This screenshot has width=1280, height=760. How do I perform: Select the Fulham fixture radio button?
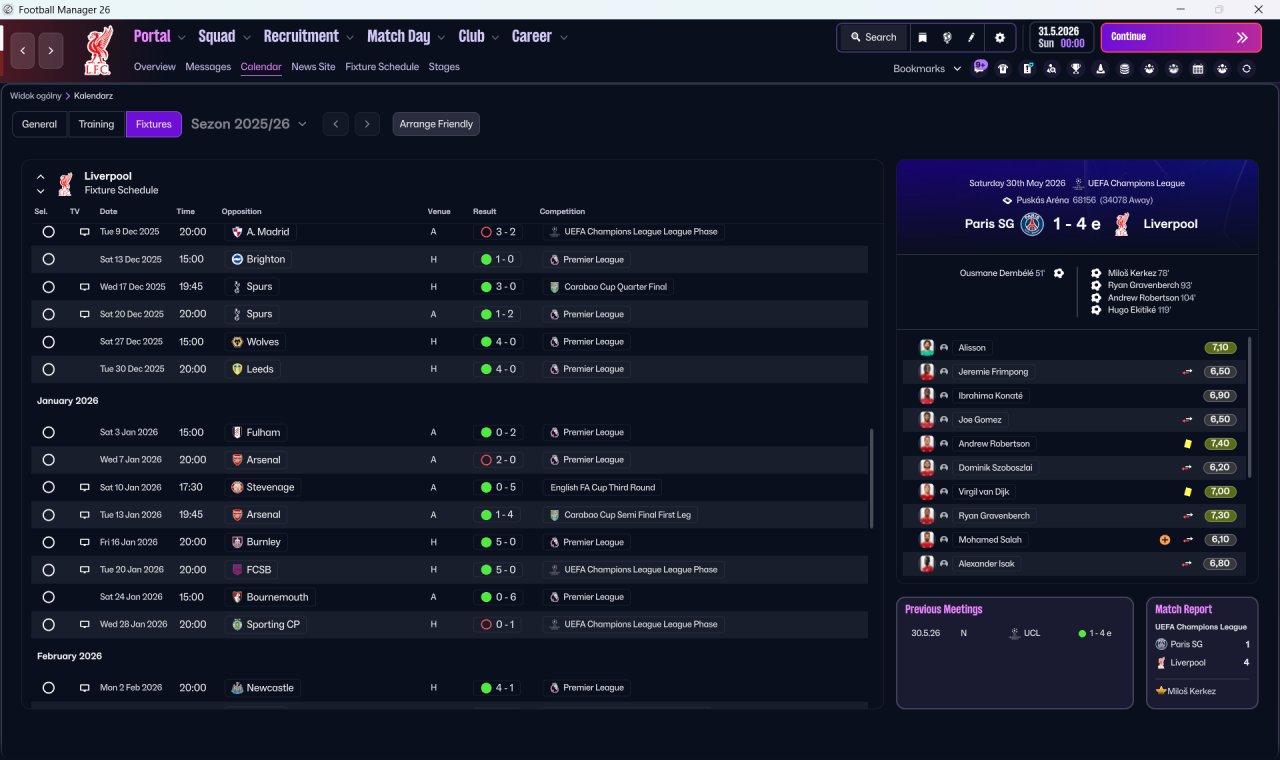pyautogui.click(x=48, y=433)
